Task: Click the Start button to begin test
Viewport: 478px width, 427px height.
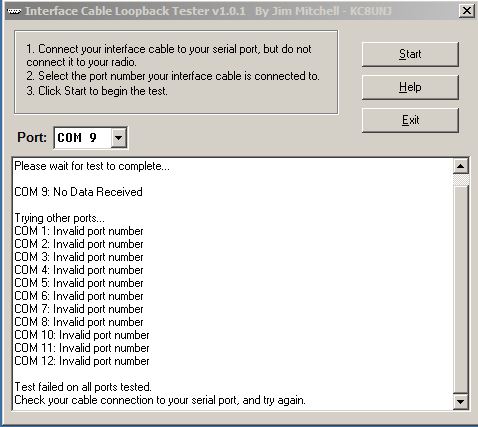Action: 410,54
